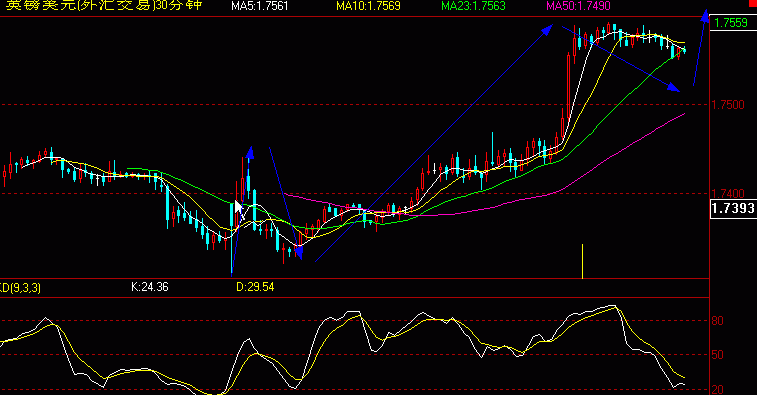Click the 1.7500 price axis label
Image resolution: width=757 pixels, height=395 pixels.
[729, 105]
